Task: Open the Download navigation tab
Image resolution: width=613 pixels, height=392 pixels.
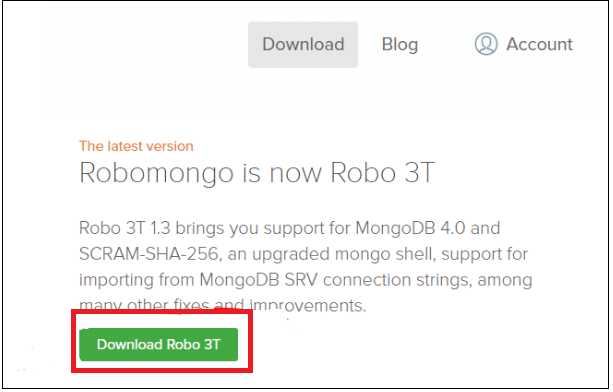Action: (303, 45)
